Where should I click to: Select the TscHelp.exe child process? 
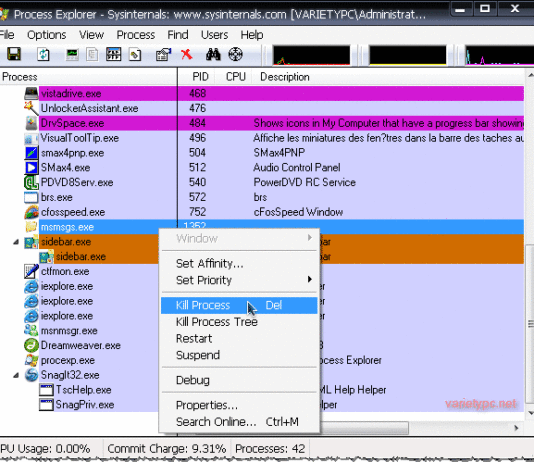[x=83, y=390]
